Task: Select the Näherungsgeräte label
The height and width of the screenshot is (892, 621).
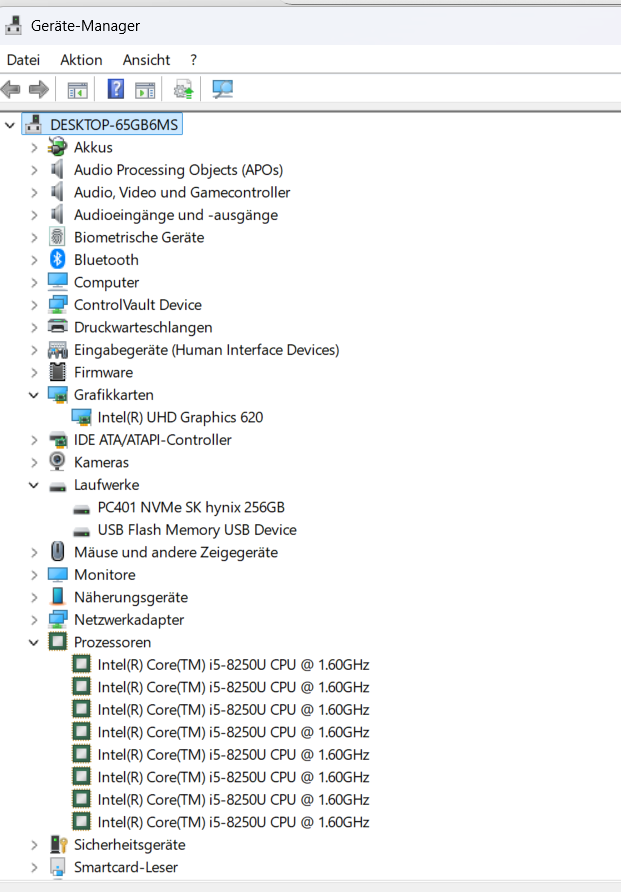Action: (131, 597)
